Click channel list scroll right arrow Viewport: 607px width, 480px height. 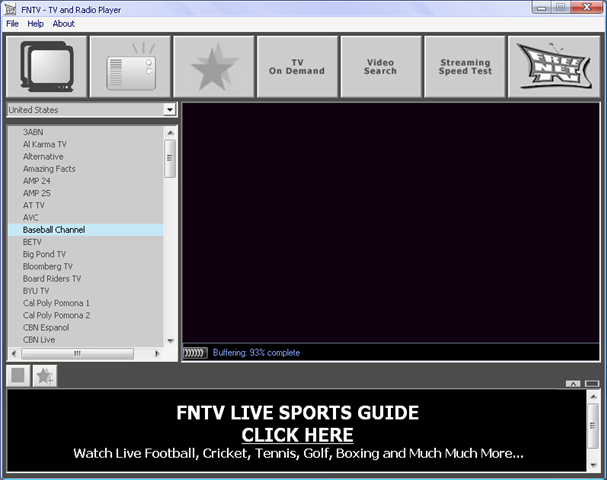coord(157,353)
